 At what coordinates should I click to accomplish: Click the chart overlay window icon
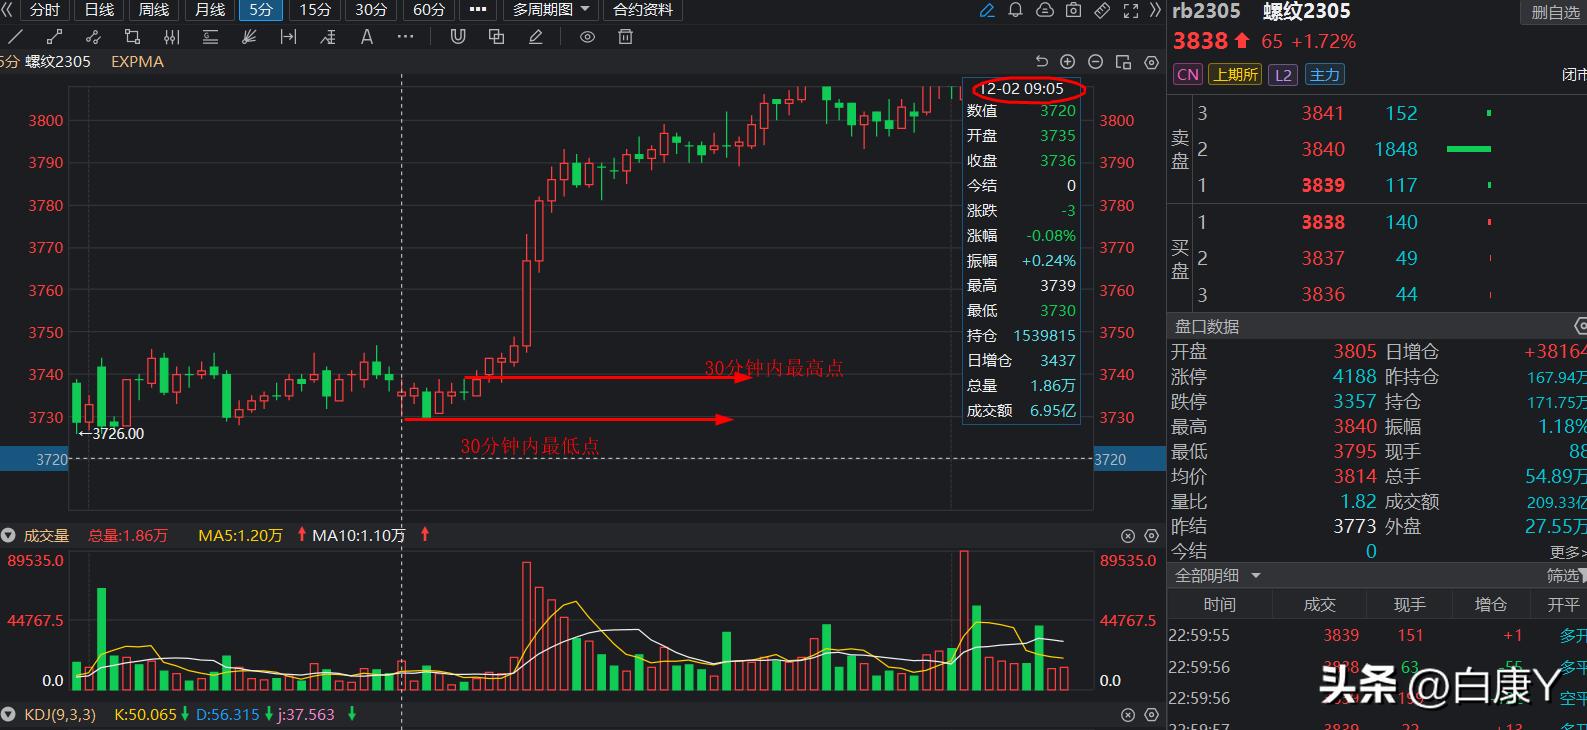1123,62
